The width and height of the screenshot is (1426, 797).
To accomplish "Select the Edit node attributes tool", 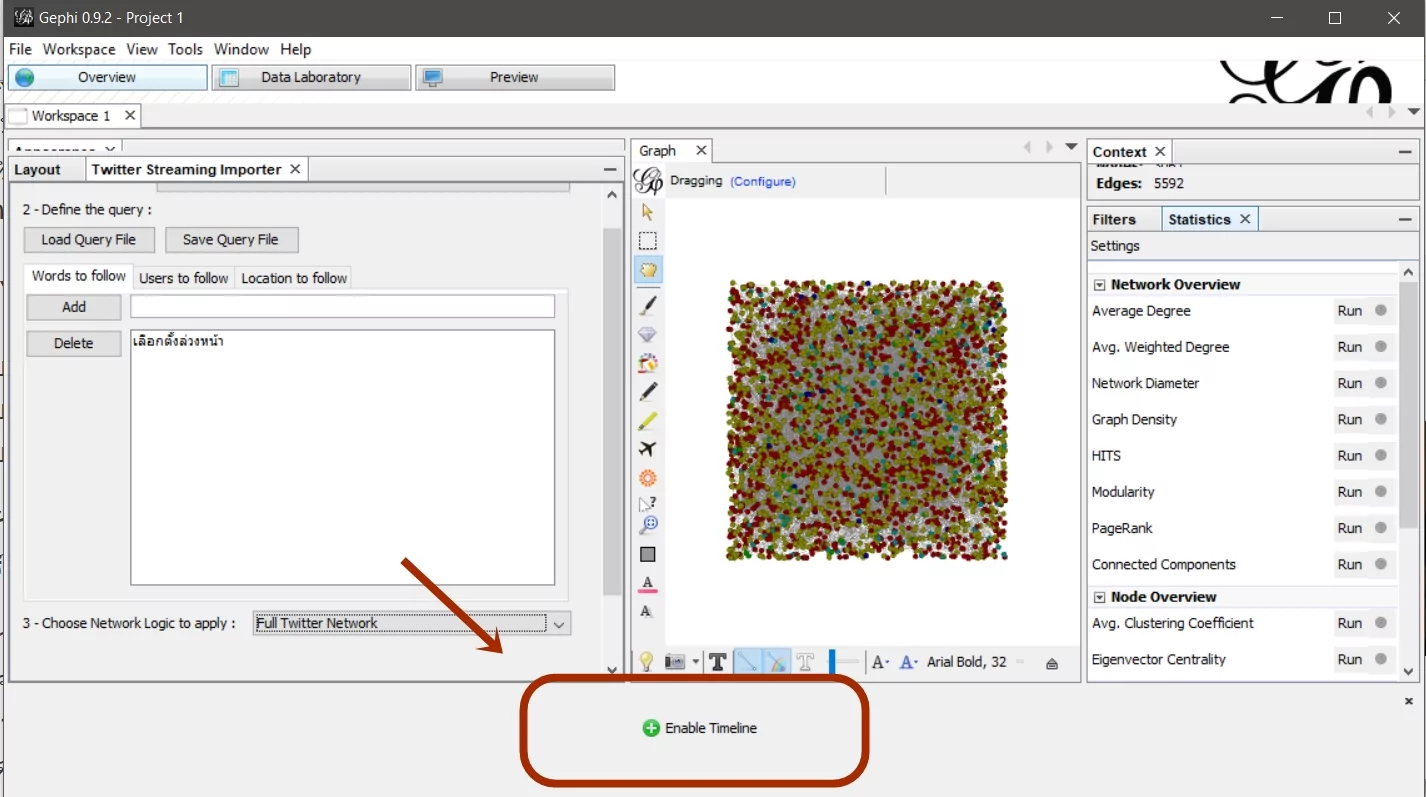I will click(x=647, y=504).
